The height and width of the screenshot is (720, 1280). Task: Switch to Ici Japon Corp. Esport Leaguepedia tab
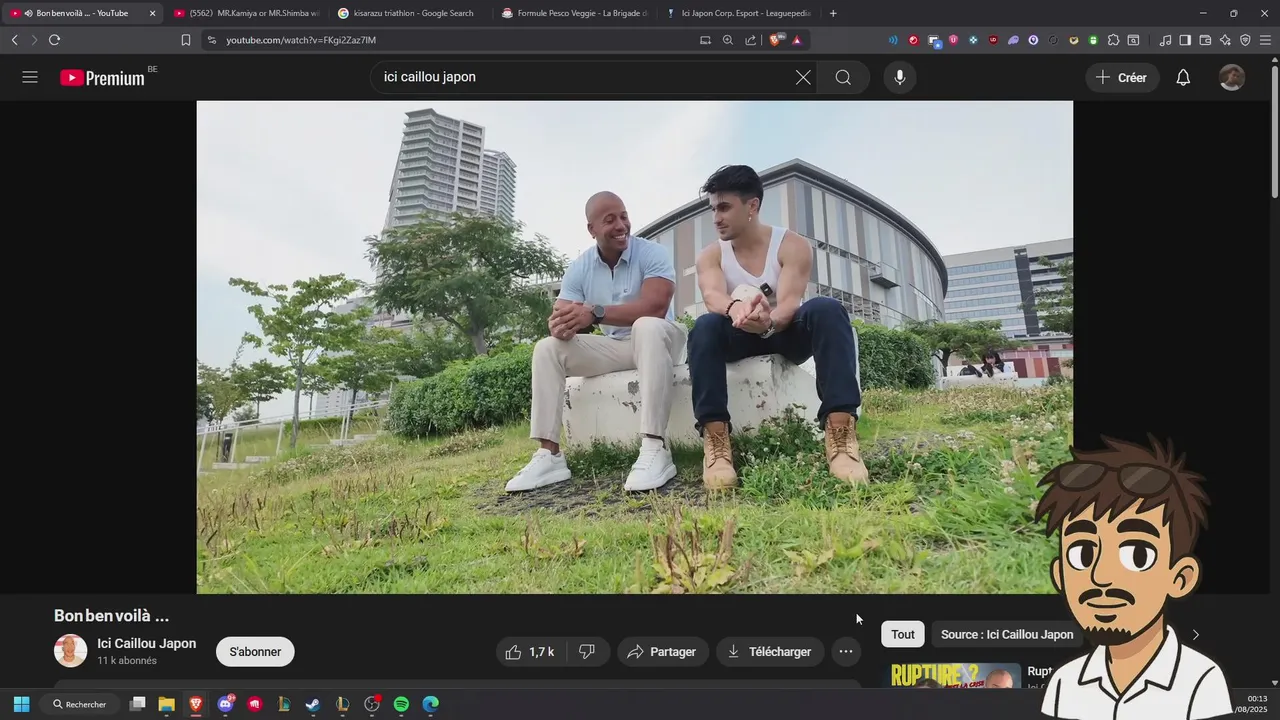pyautogui.click(x=740, y=13)
